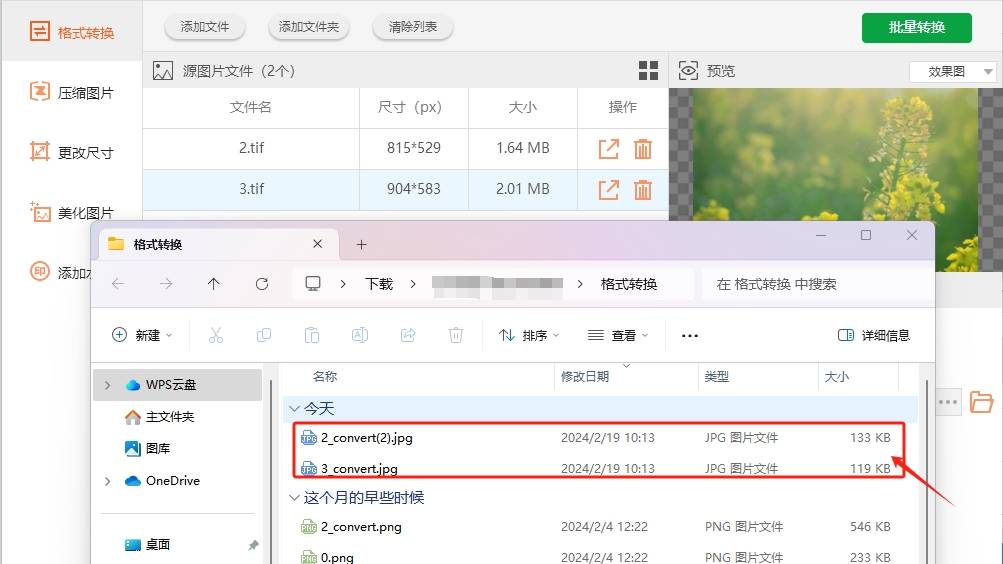Viewport: 1003px width, 564px height.
Task: Click the Share icon in Explorer toolbar
Action: [408, 335]
